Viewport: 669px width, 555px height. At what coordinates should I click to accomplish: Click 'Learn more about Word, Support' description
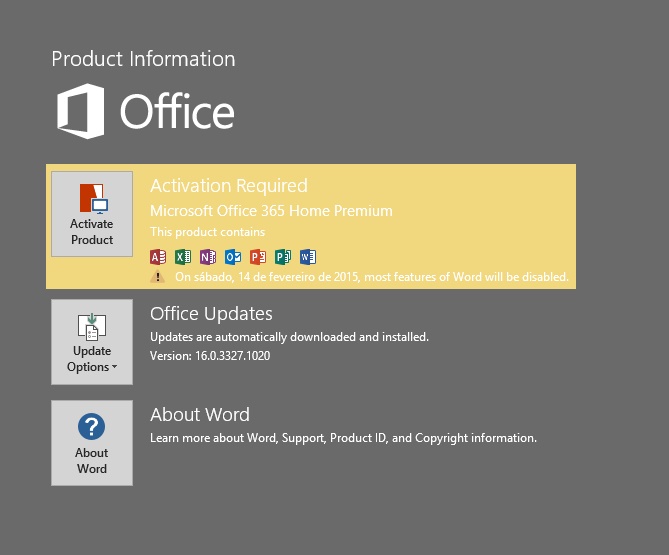pyautogui.click(x=343, y=438)
